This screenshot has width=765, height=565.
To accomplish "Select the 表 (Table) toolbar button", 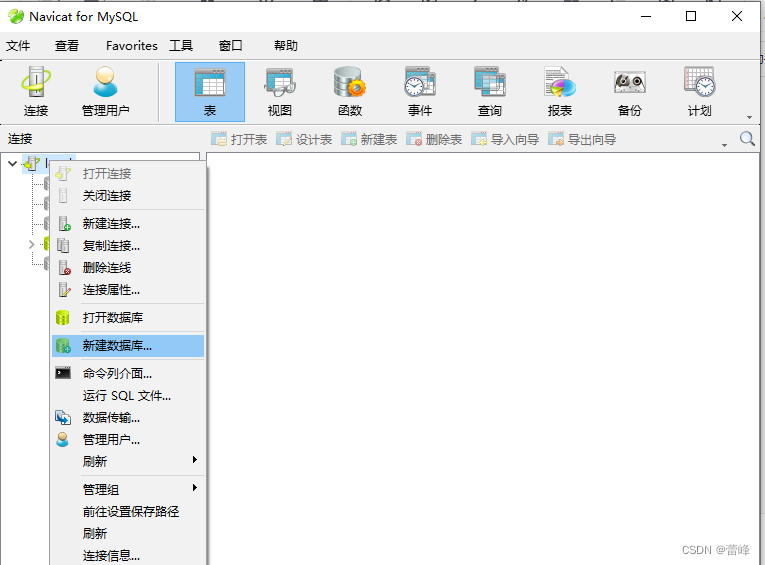I will click(210, 92).
